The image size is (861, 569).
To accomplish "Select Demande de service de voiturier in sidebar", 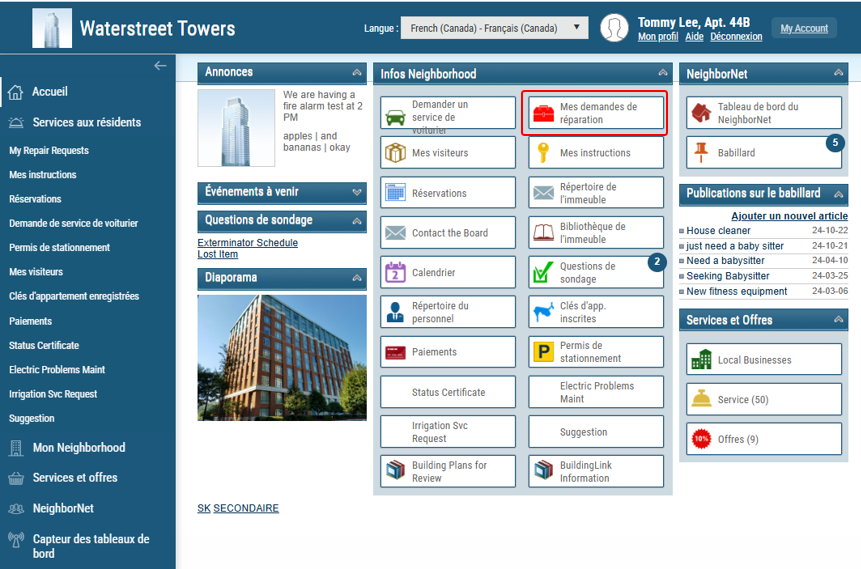I will (73, 223).
